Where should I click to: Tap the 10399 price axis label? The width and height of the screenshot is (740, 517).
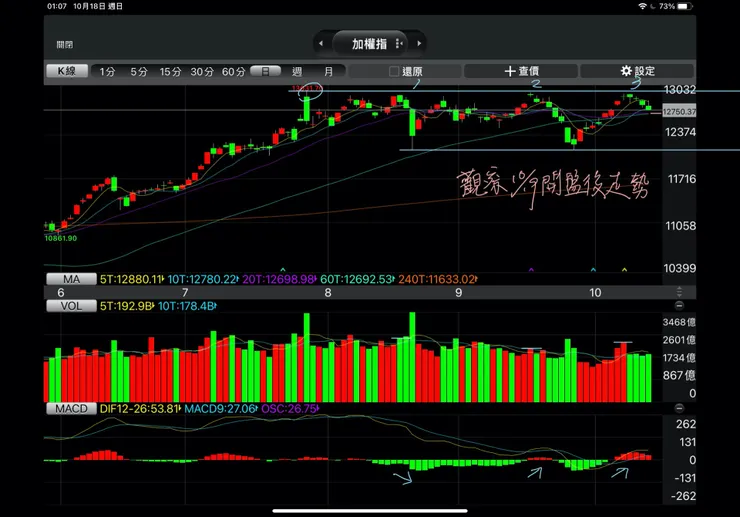click(680, 268)
